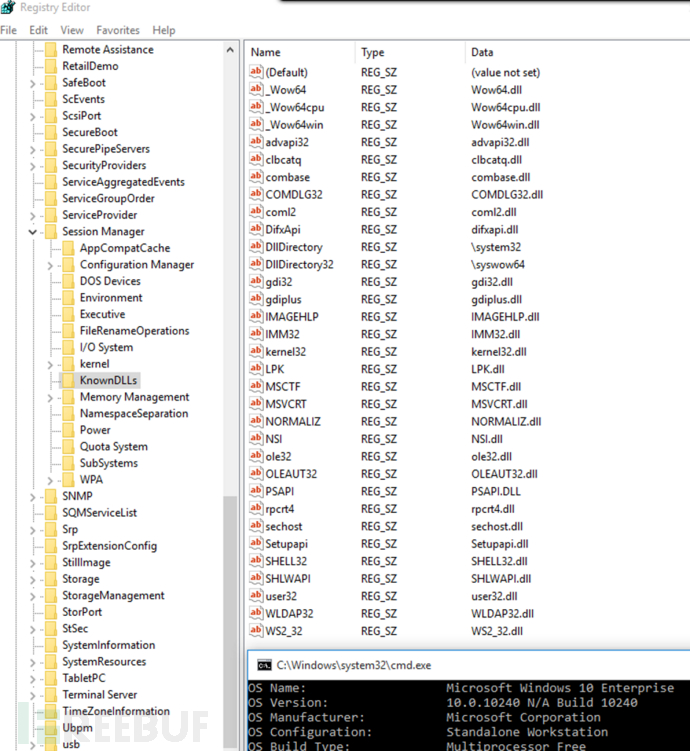Select the AppCompatCache key
Screen dimensions: 690x751
click(x=125, y=248)
